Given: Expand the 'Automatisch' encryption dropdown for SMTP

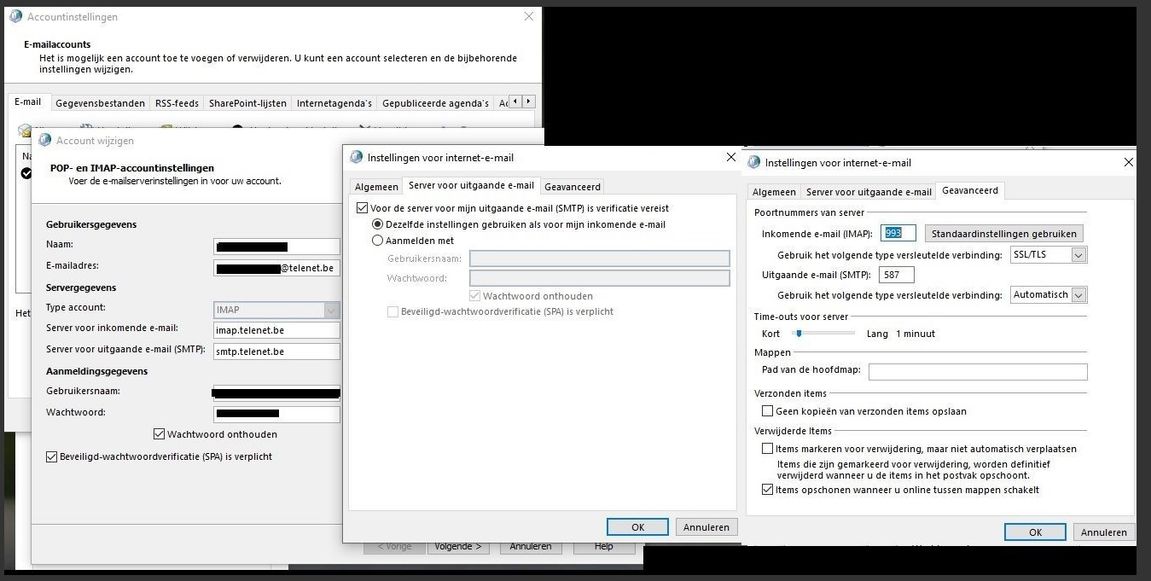Looking at the screenshot, I should pyautogui.click(x=1078, y=295).
